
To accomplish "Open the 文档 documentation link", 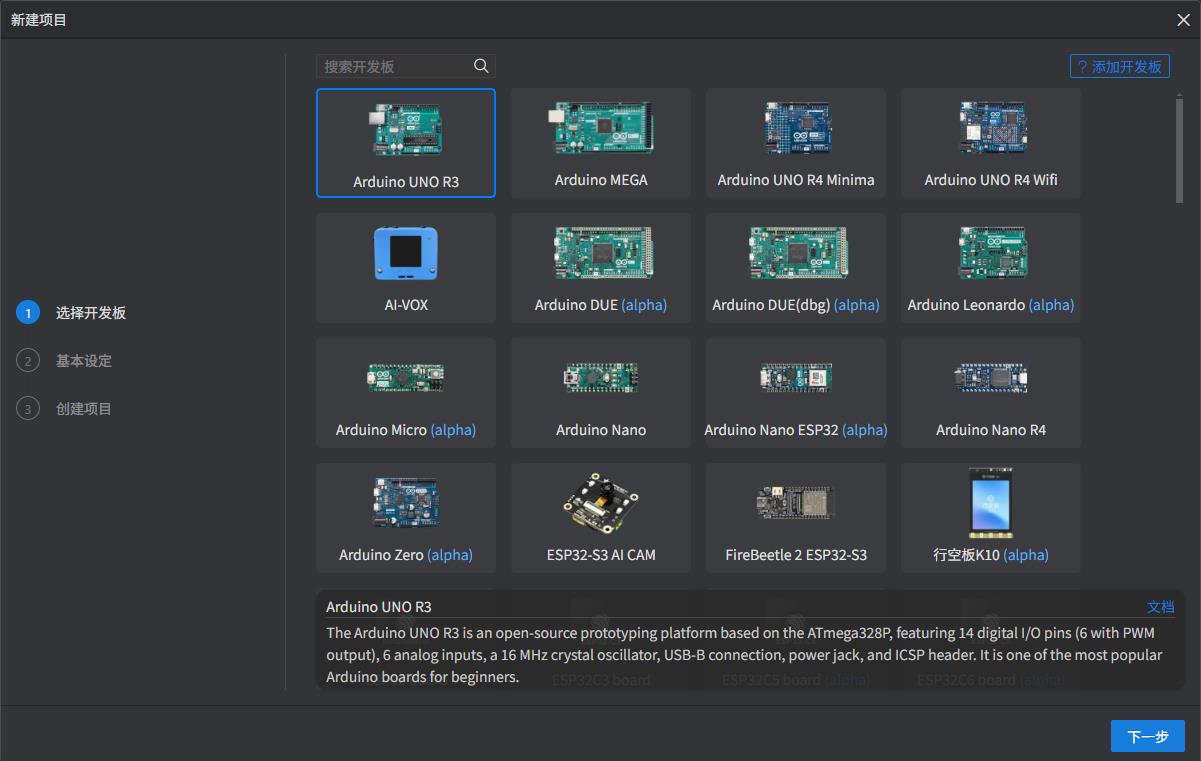I will point(1160,606).
